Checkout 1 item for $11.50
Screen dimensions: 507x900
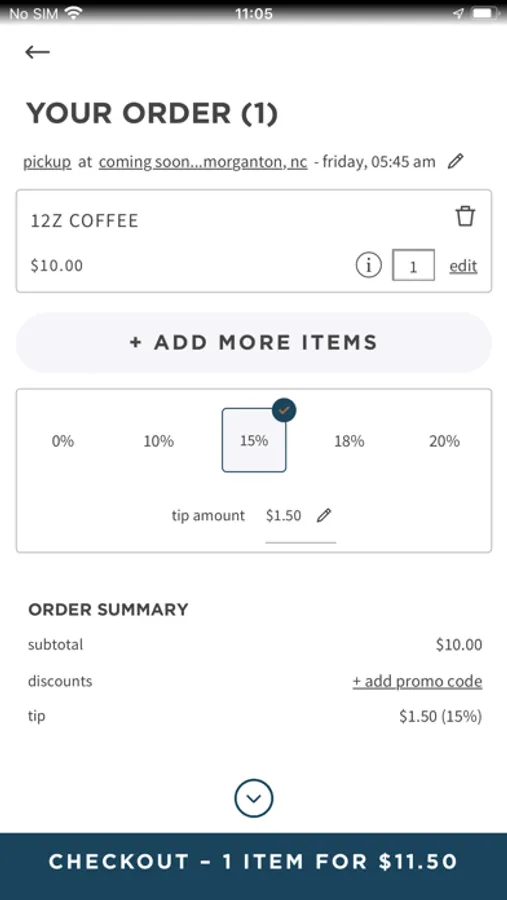pyautogui.click(x=254, y=862)
